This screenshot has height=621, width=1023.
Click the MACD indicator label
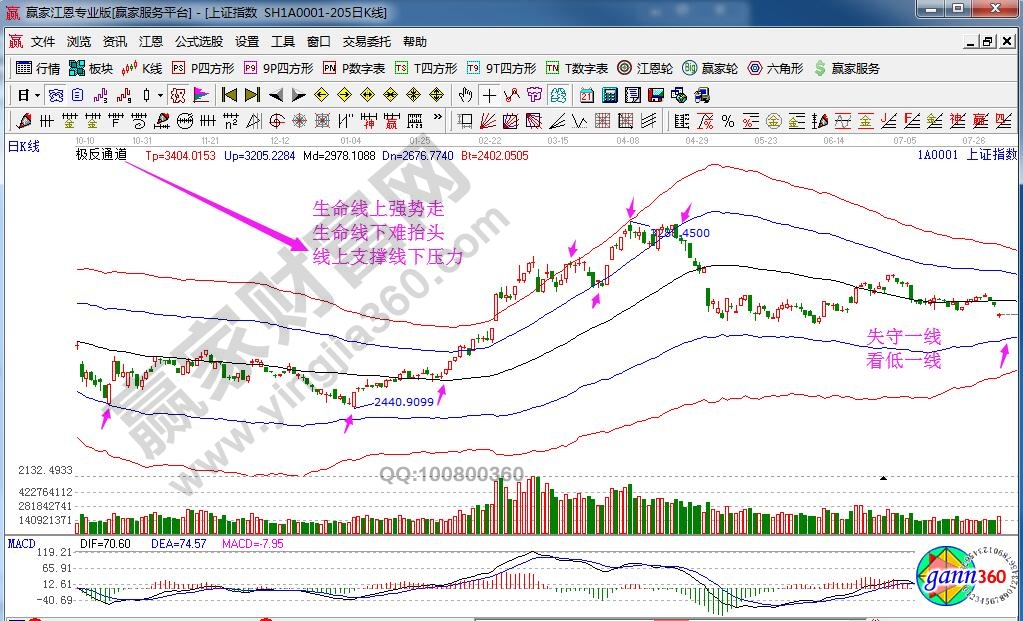(x=21, y=543)
